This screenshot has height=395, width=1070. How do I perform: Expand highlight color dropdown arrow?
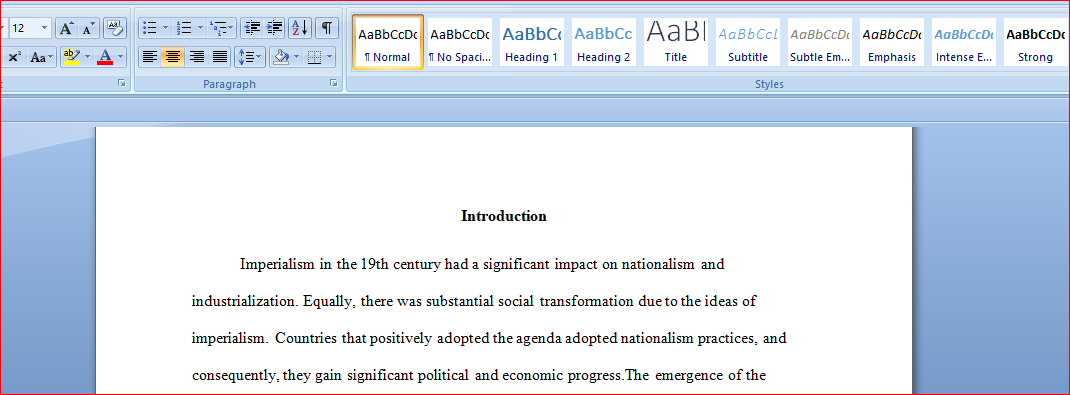pyautogui.click(x=87, y=57)
